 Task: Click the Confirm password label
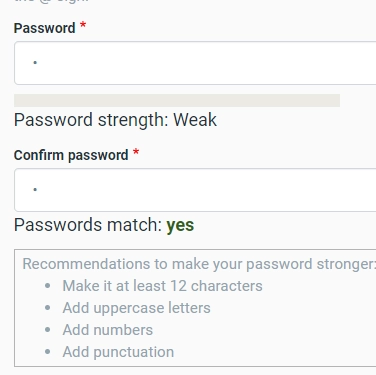pos(71,155)
